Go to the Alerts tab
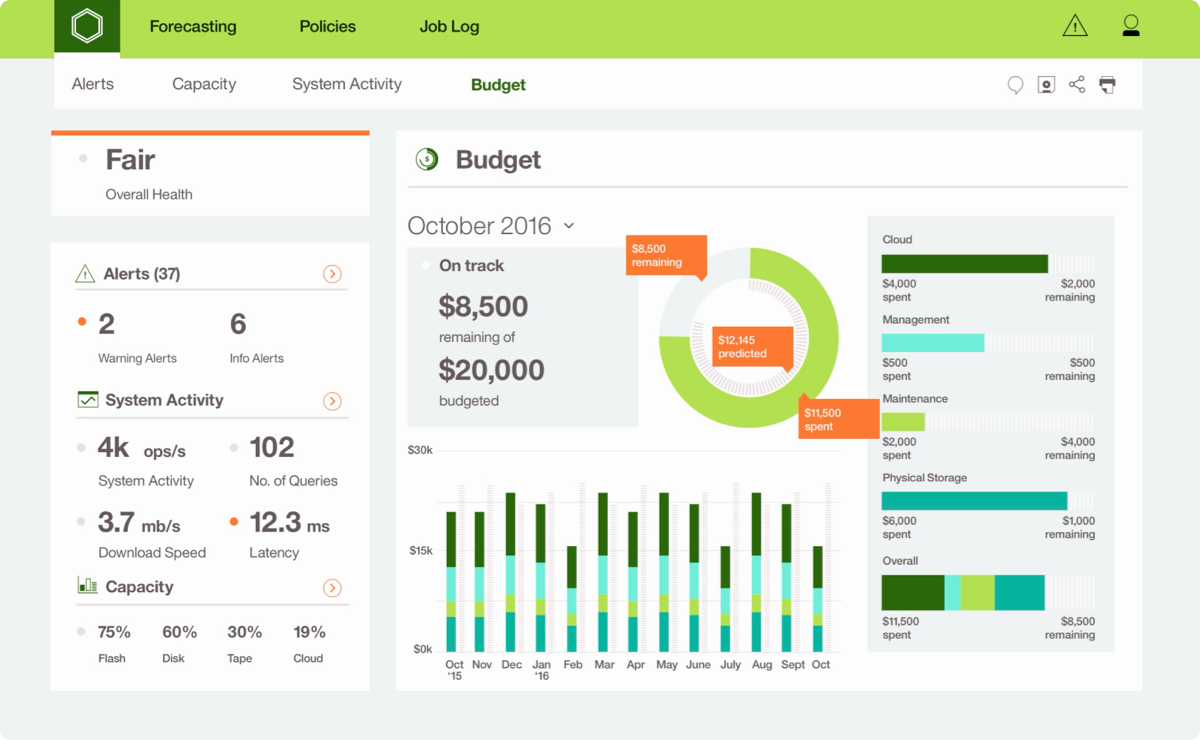The image size is (1200, 740). click(x=93, y=84)
